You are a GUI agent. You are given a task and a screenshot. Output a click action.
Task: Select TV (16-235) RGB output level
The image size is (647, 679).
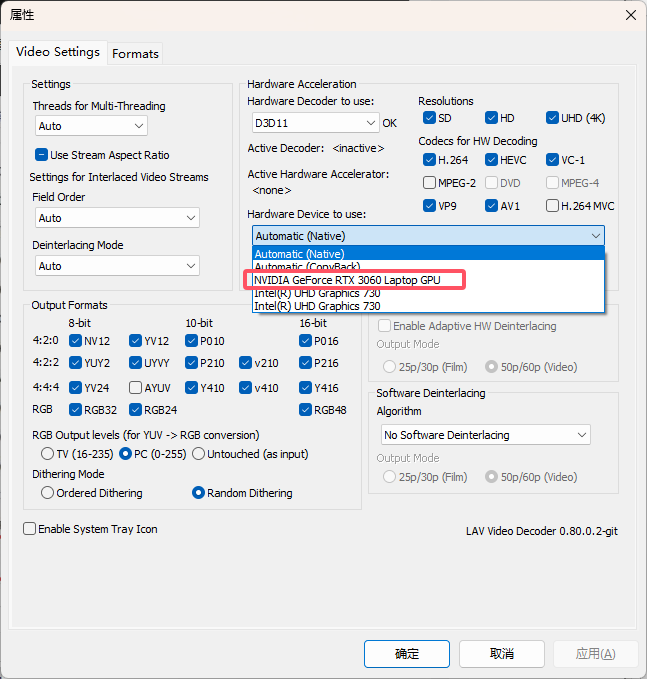point(47,453)
